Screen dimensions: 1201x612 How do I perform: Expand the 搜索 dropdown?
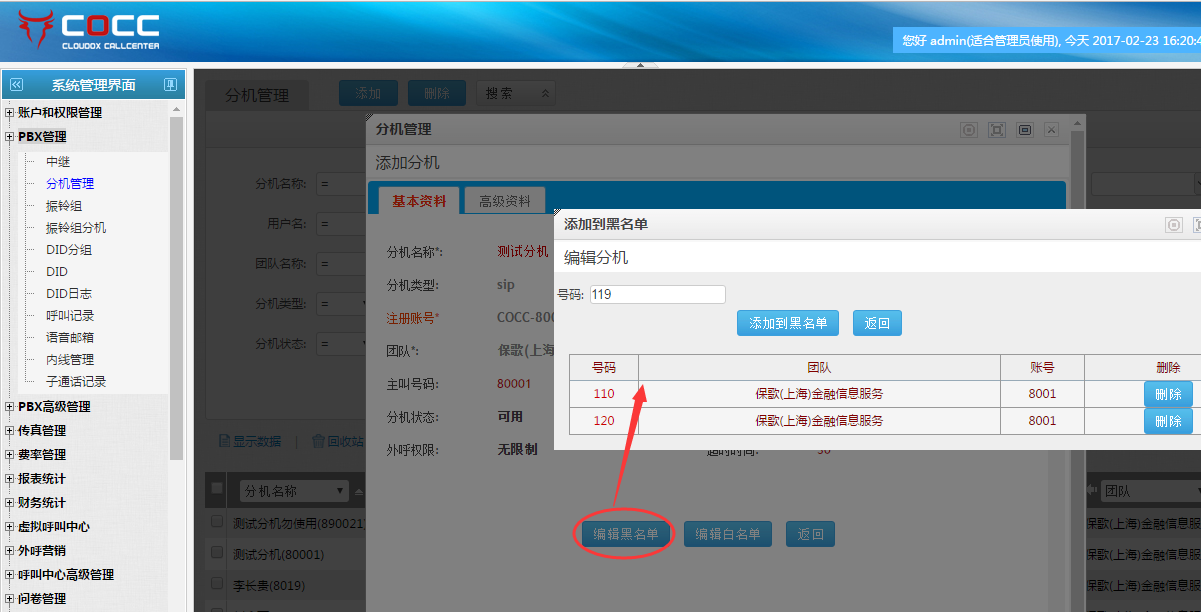click(x=545, y=93)
